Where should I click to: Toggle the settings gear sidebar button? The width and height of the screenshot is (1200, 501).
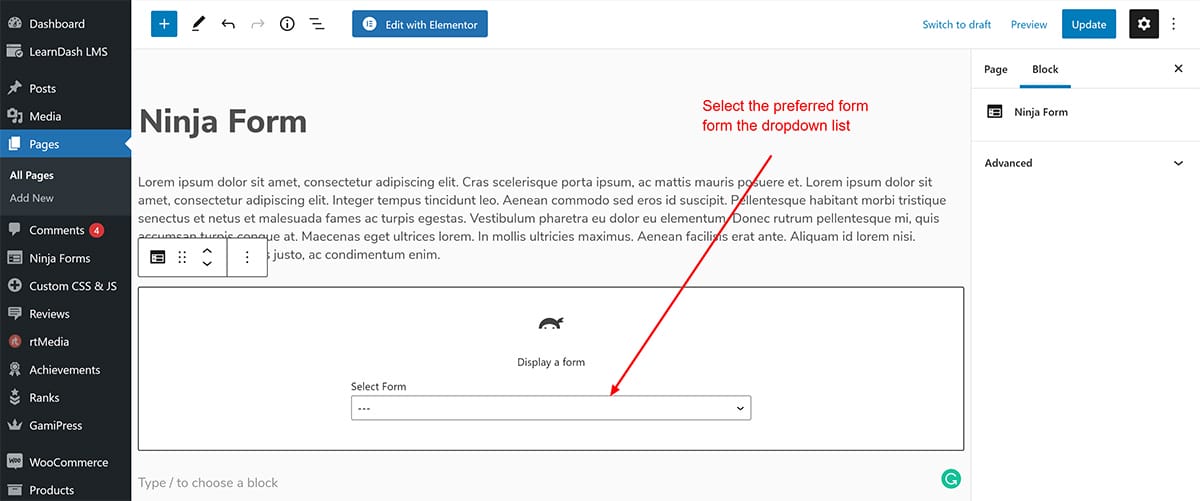[1144, 24]
